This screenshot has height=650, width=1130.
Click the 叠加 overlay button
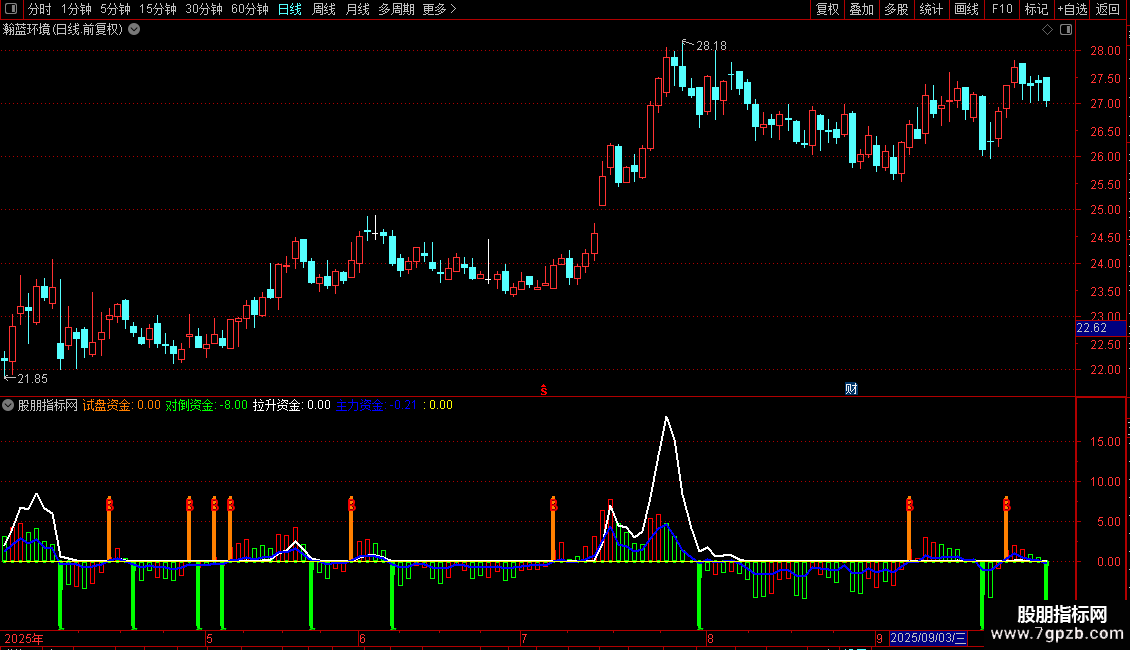click(861, 9)
